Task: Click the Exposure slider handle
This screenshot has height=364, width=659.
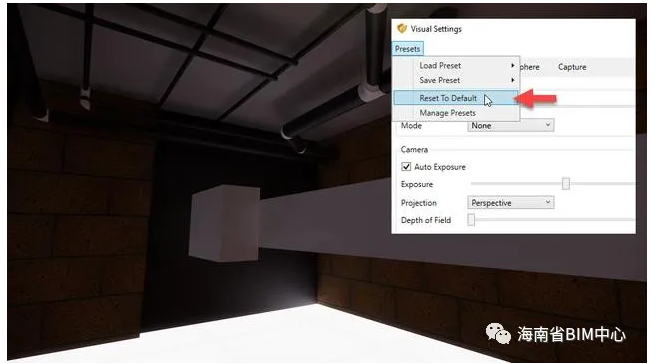Action: coord(566,184)
